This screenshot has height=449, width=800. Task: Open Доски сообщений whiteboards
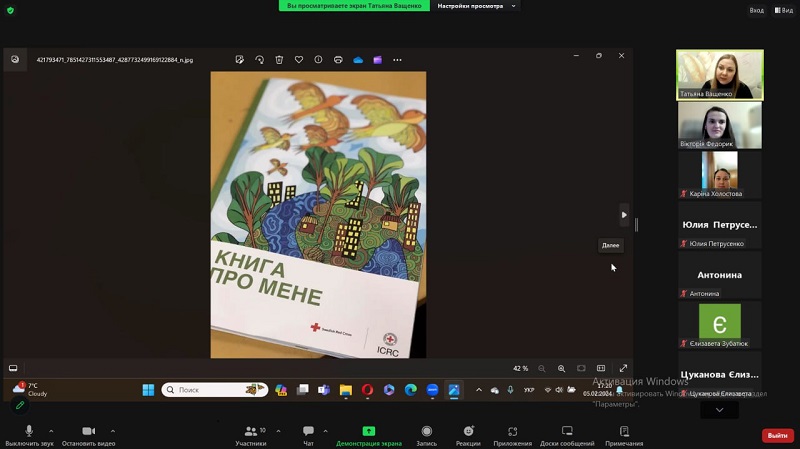pos(567,436)
